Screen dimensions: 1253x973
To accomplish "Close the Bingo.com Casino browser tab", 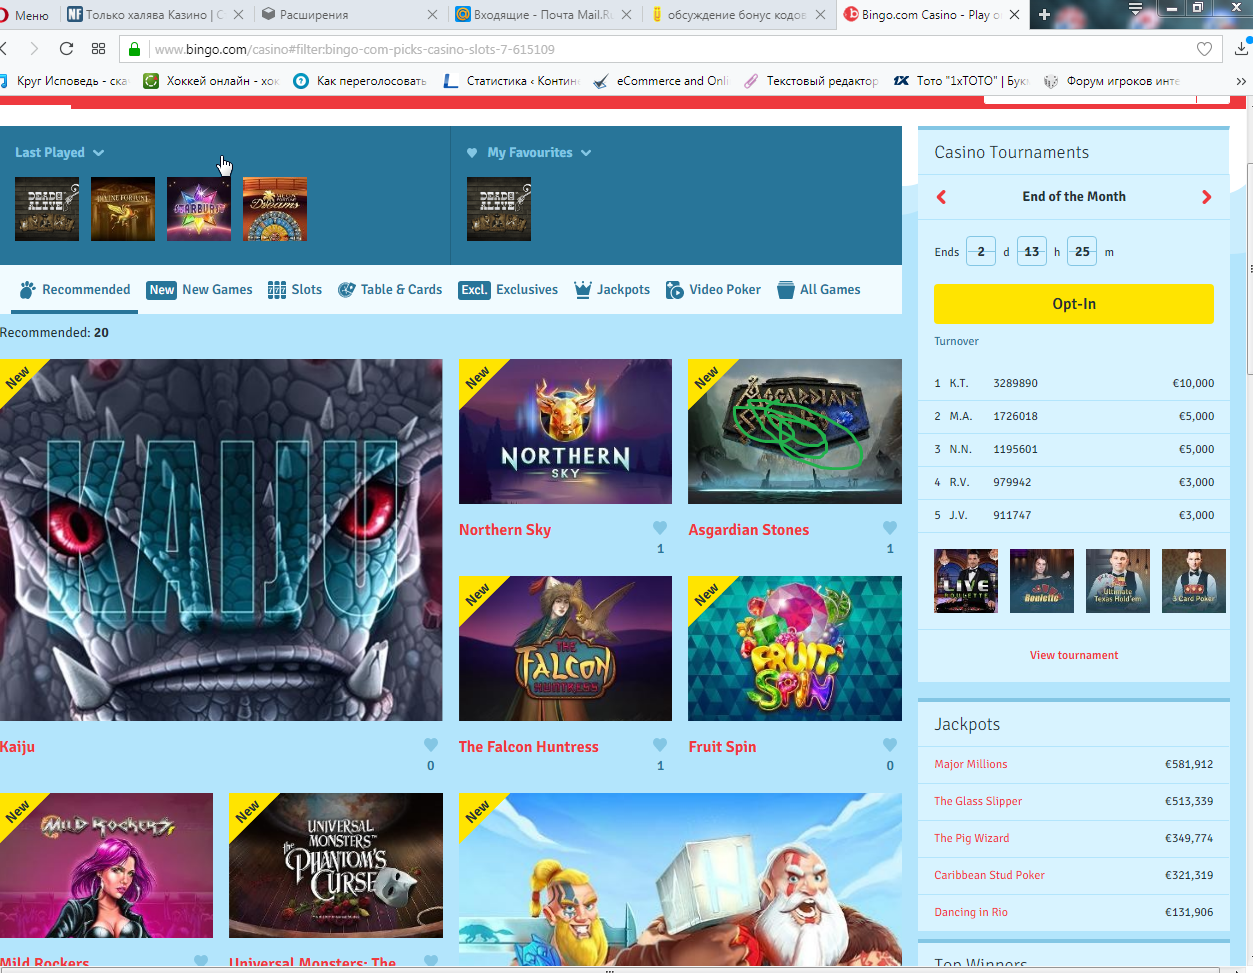I will click(x=1013, y=15).
